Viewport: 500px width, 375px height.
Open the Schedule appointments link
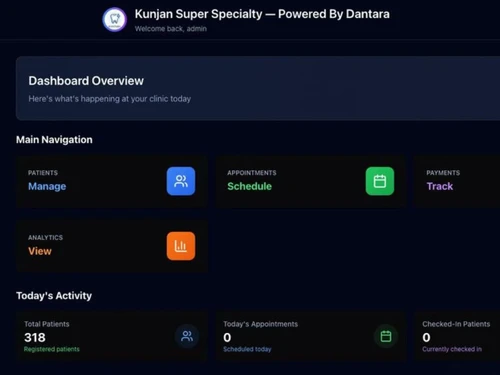click(249, 186)
